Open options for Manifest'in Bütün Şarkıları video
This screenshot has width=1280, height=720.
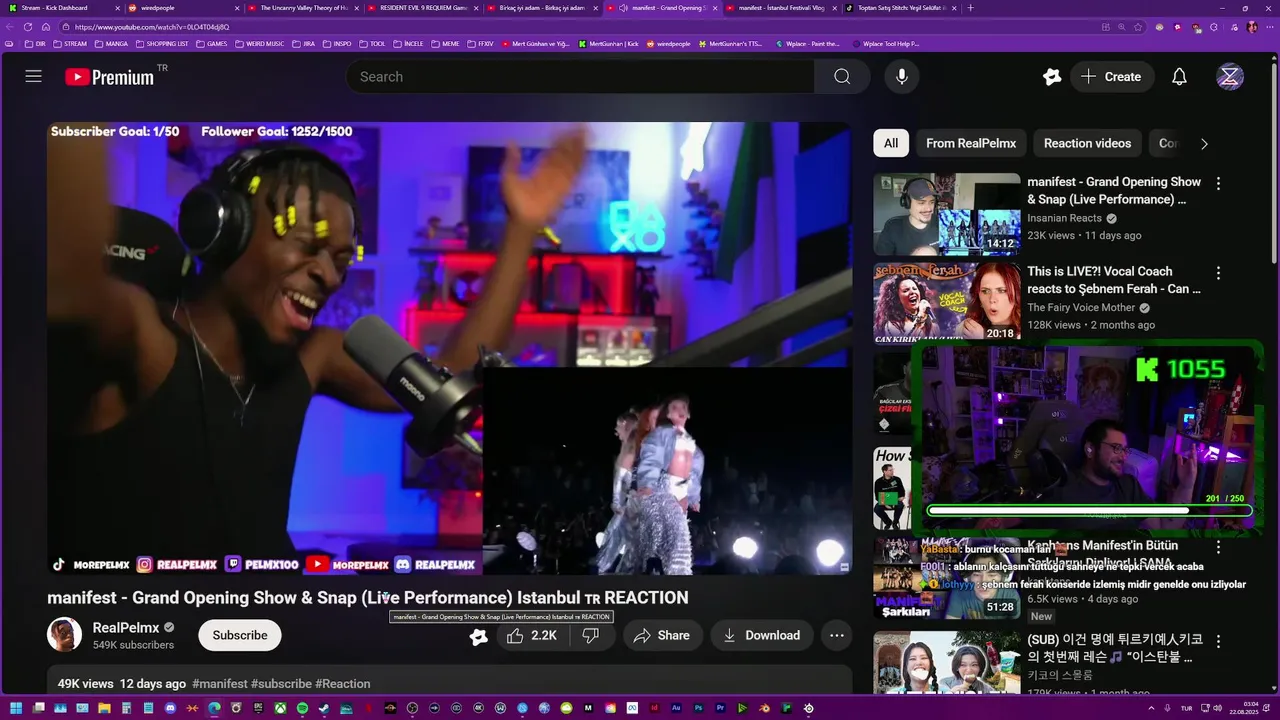click(1218, 547)
